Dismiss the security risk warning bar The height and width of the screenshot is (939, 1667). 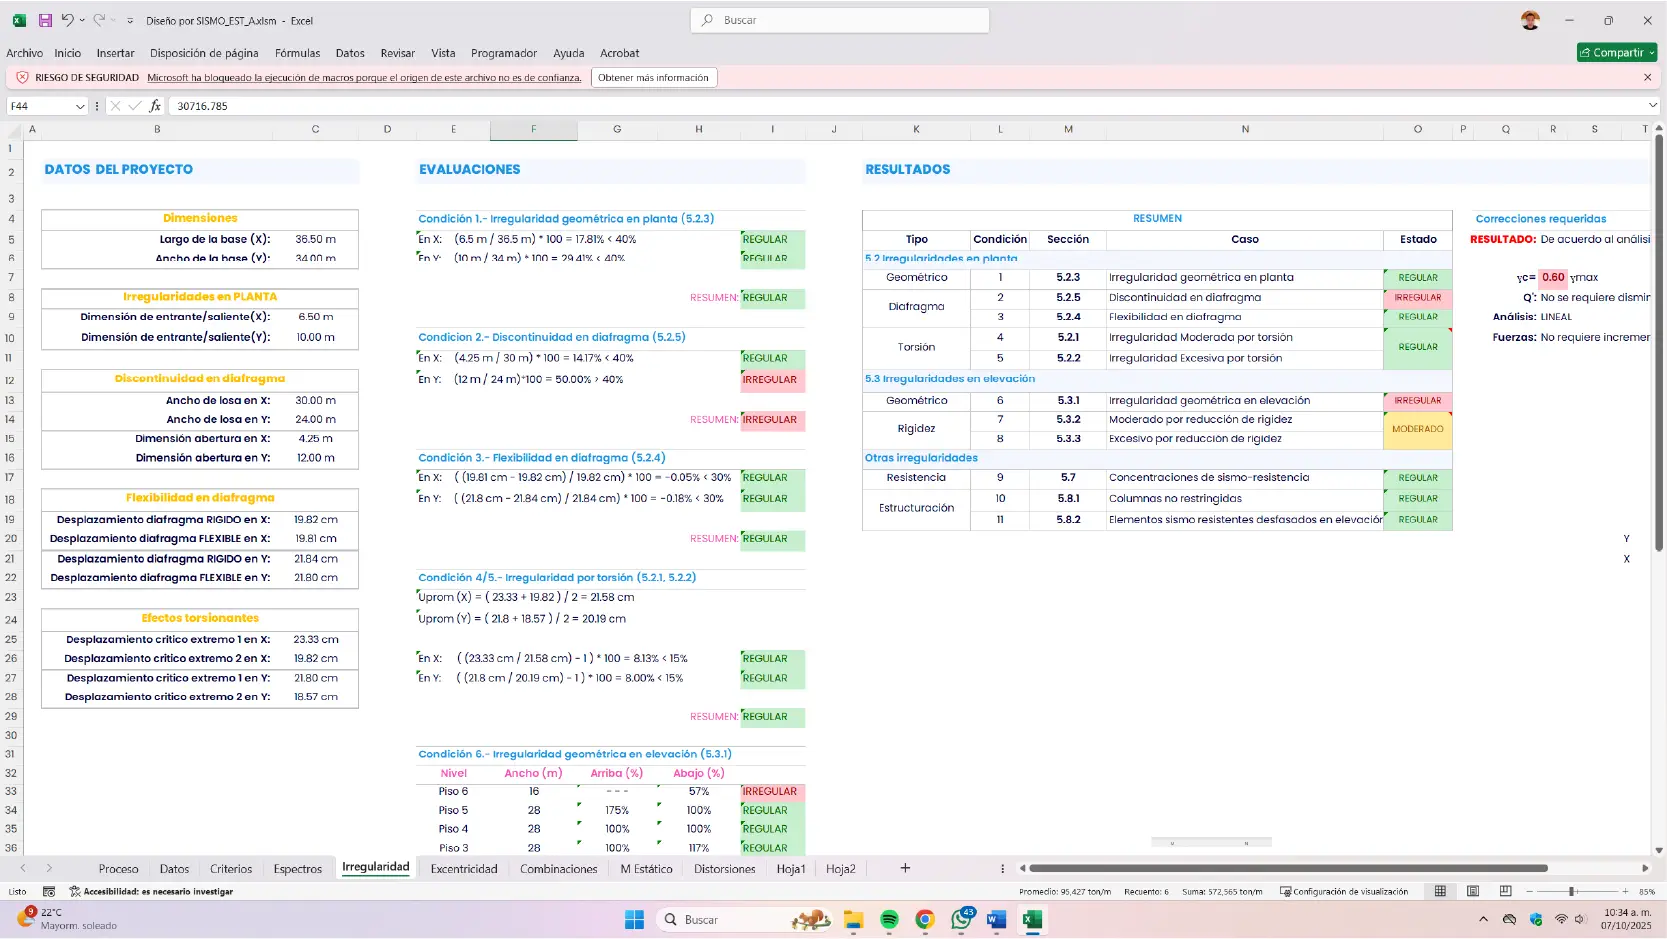click(x=1647, y=77)
